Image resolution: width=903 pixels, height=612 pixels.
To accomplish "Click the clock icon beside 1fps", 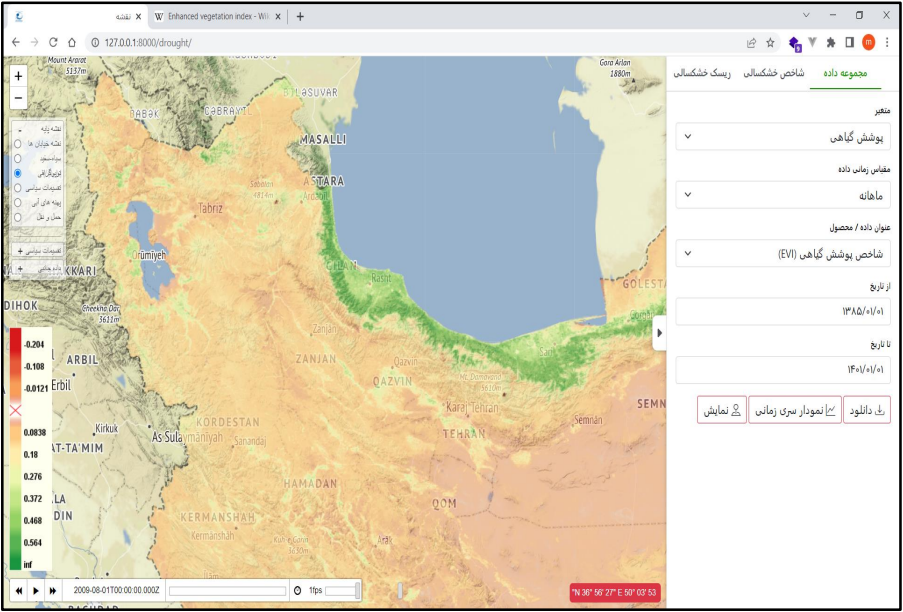I will [x=297, y=591].
